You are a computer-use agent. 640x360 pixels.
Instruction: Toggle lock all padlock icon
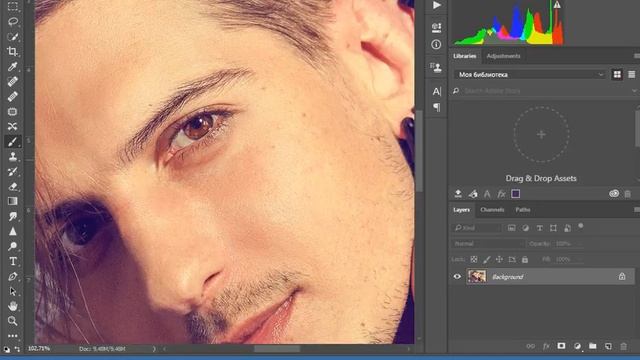525,259
